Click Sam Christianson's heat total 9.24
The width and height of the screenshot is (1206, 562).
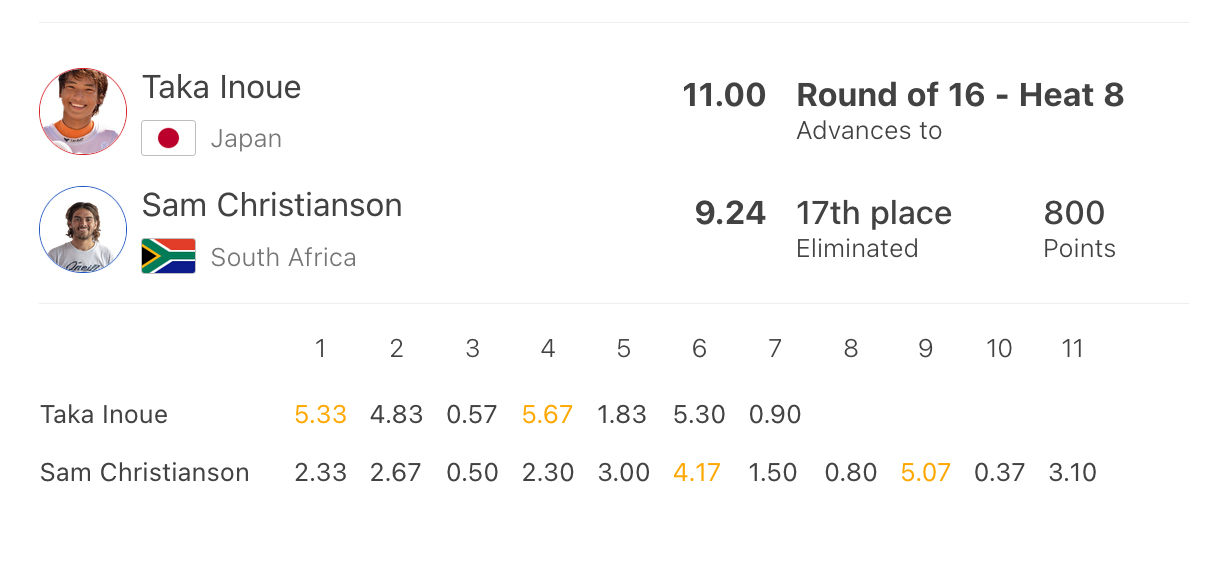coord(730,213)
